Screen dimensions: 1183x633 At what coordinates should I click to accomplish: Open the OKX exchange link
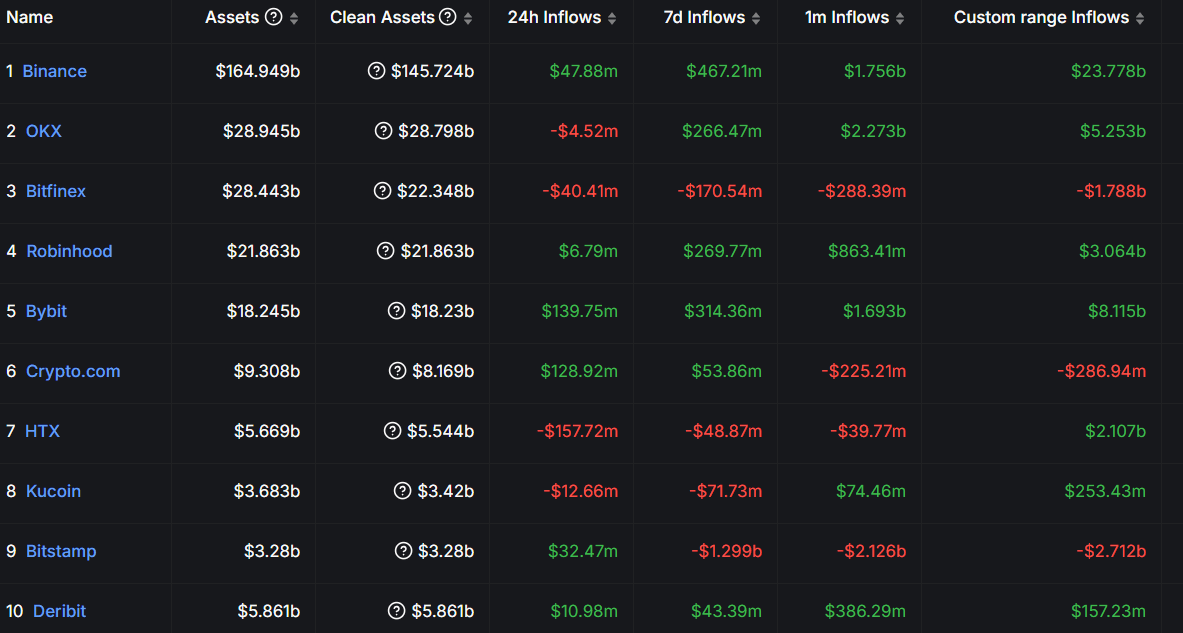click(44, 131)
